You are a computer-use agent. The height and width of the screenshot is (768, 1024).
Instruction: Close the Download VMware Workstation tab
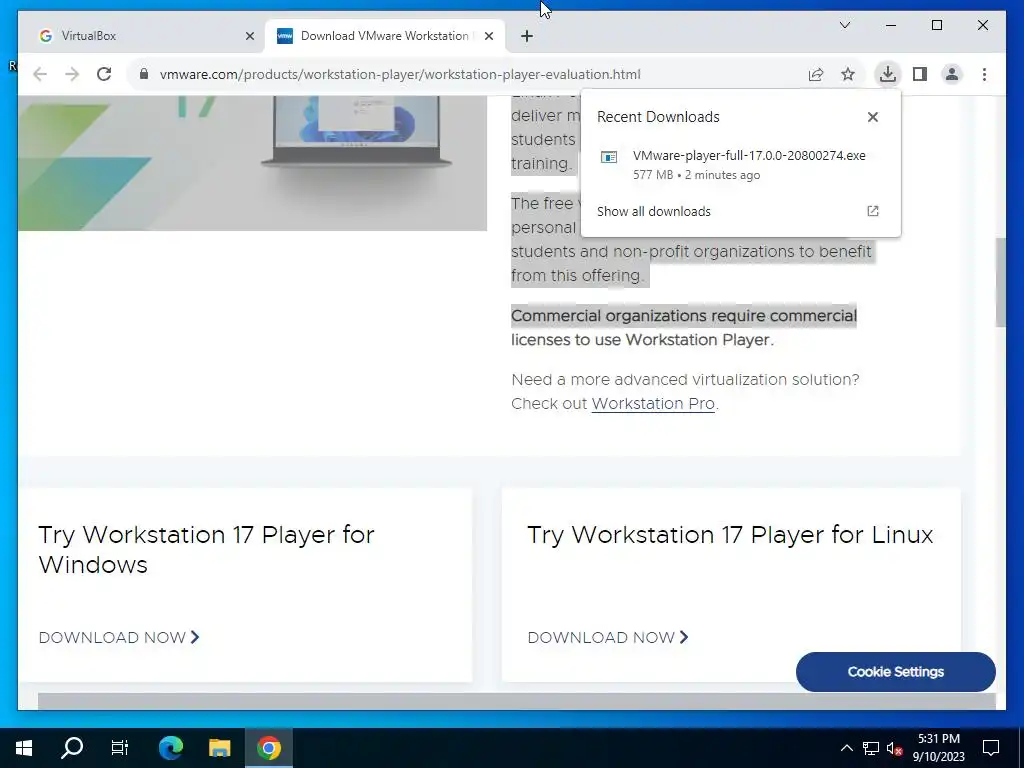click(488, 36)
